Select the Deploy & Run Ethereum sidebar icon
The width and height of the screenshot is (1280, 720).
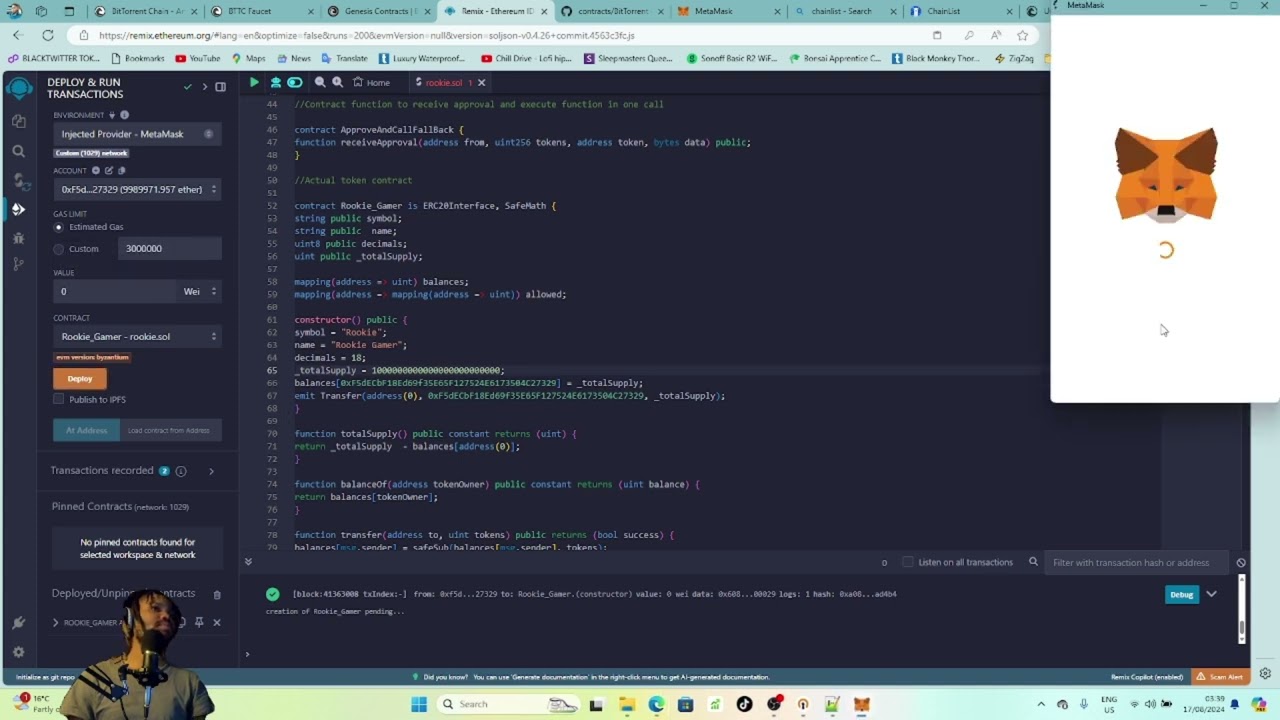[18, 209]
